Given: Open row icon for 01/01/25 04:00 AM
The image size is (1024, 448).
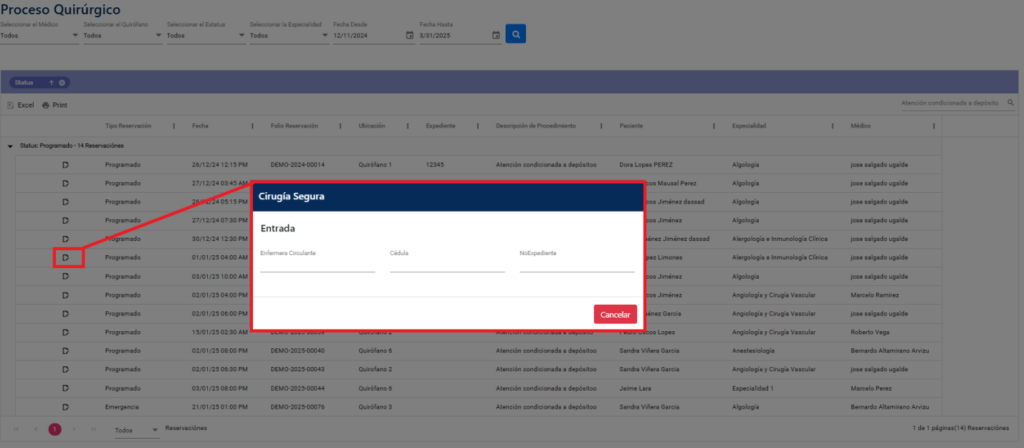Looking at the screenshot, I should (65, 258).
